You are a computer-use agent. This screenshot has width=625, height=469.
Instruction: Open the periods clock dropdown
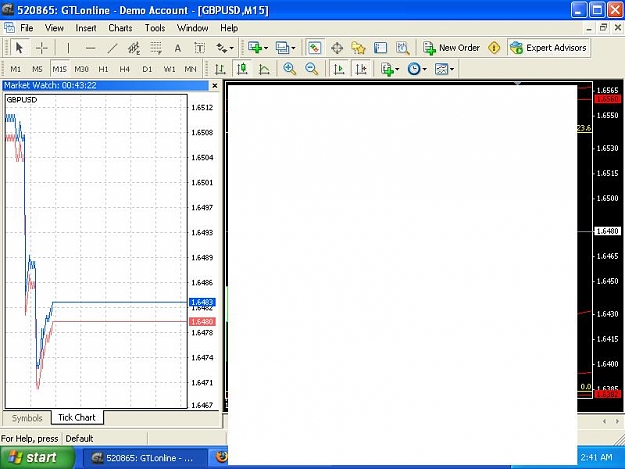click(417, 69)
